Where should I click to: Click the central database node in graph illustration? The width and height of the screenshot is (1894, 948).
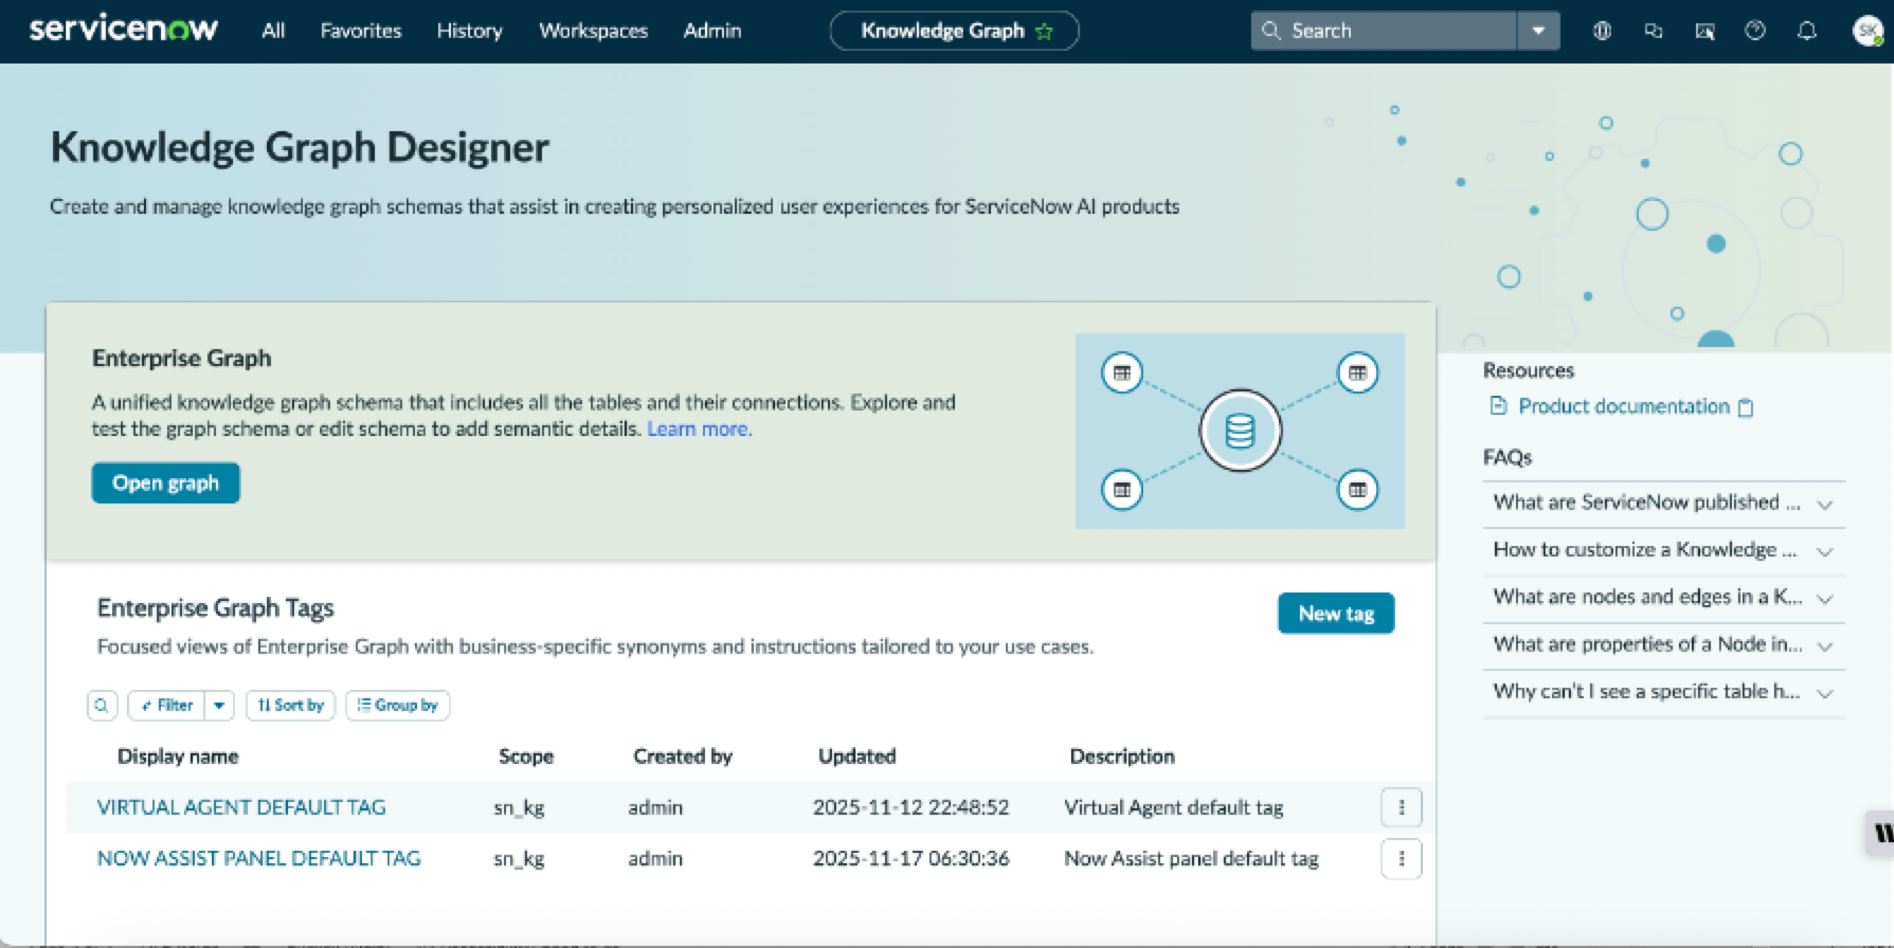click(1240, 431)
